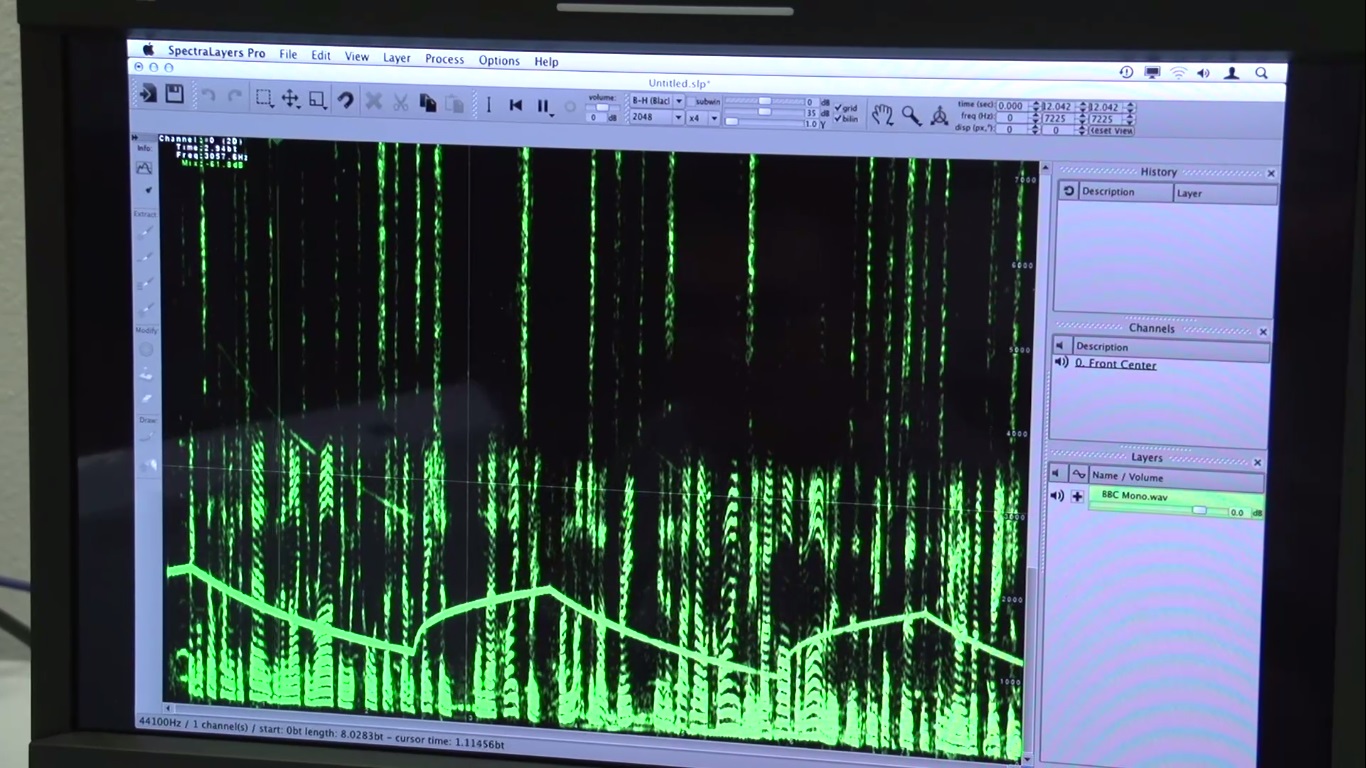Image resolution: width=1366 pixels, height=768 pixels.
Task: Open the Options menu
Action: coord(499,60)
